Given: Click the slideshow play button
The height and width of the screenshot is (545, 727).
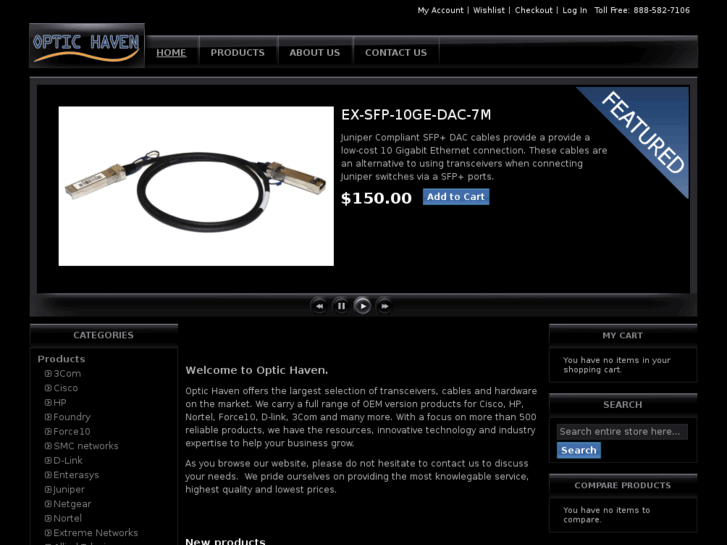Looking at the screenshot, I should click(363, 306).
